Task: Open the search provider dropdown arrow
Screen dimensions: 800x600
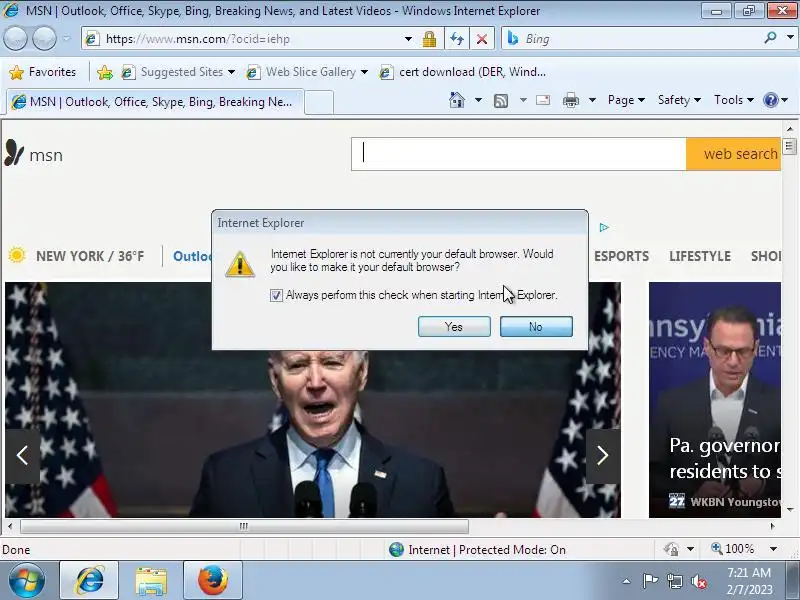Action: pyautogui.click(x=791, y=37)
